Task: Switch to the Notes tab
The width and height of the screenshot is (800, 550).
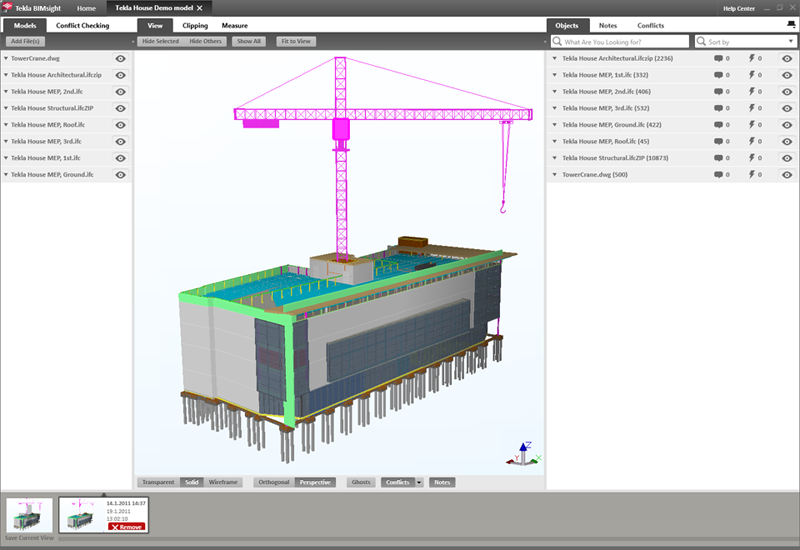Action: pyautogui.click(x=608, y=25)
